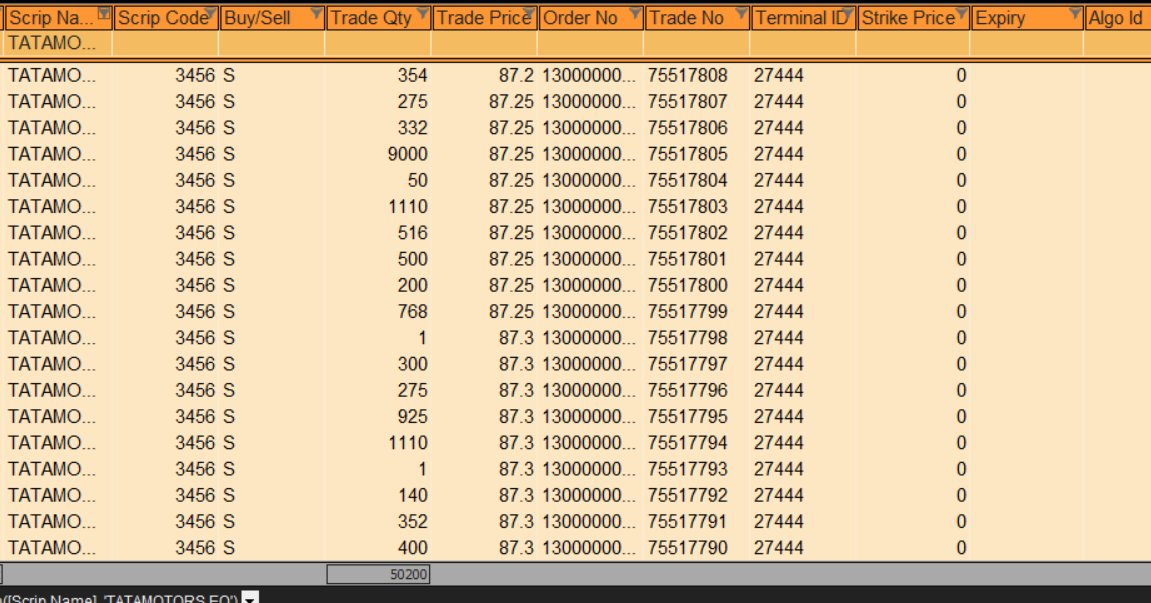The image size is (1151, 603).
Task: Open the Strike Price column filter icon
Action: pyautogui.click(x=961, y=12)
